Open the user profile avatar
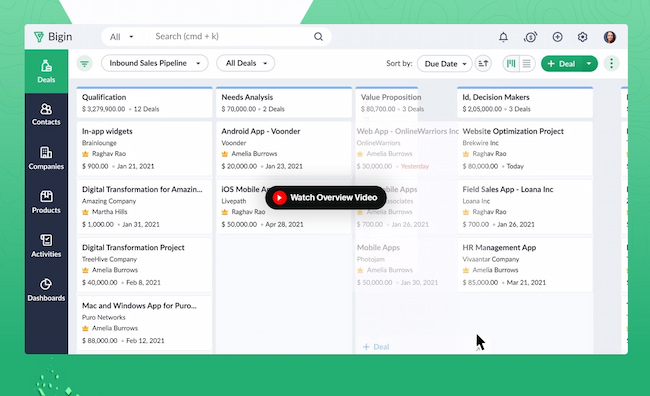 (609, 37)
